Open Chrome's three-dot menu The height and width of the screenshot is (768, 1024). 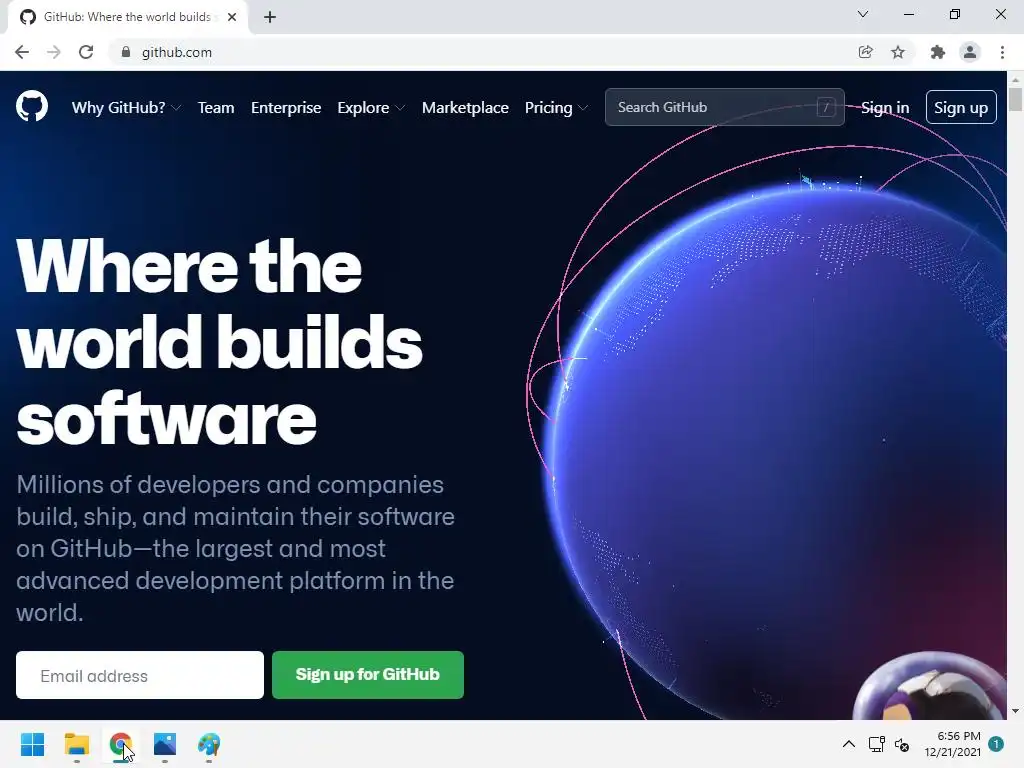(x=1002, y=52)
